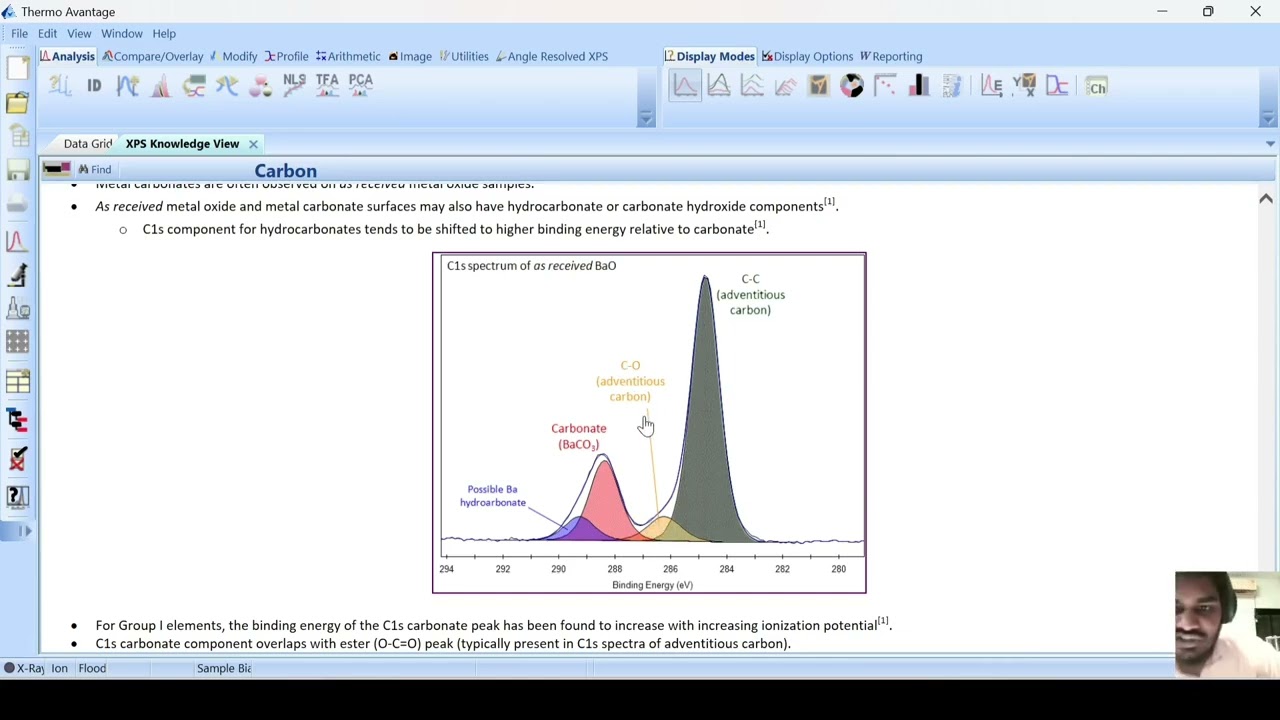Click the new blank document icon
This screenshot has height=720, width=1280.
17,68
